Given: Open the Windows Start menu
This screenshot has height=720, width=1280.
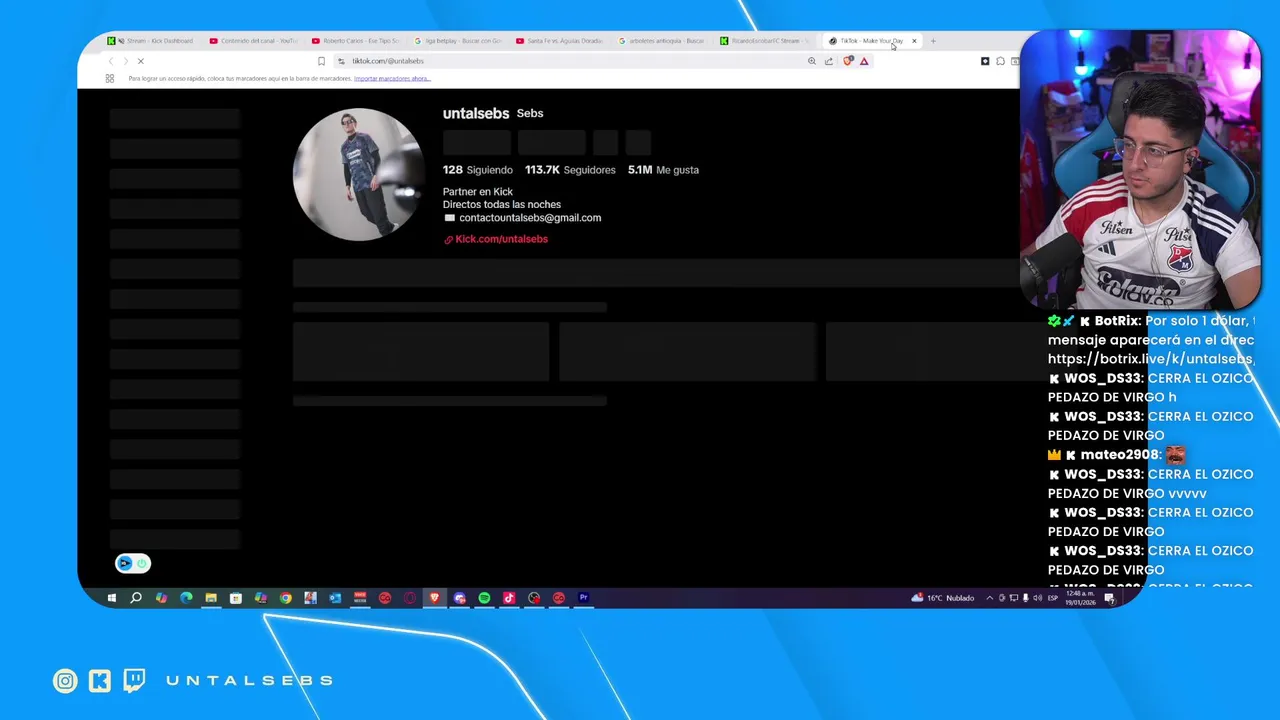Looking at the screenshot, I should (111, 598).
